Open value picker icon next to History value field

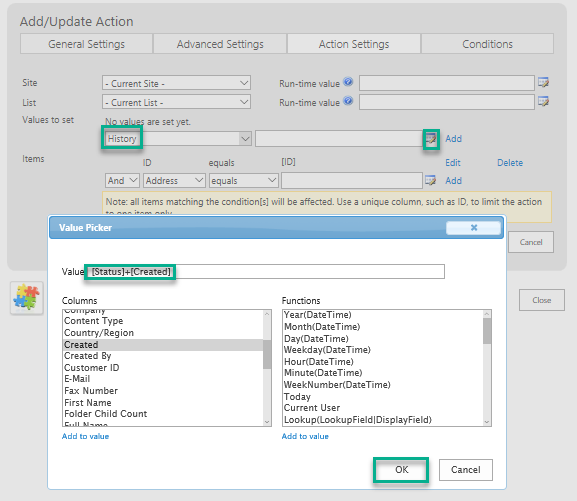click(431, 139)
